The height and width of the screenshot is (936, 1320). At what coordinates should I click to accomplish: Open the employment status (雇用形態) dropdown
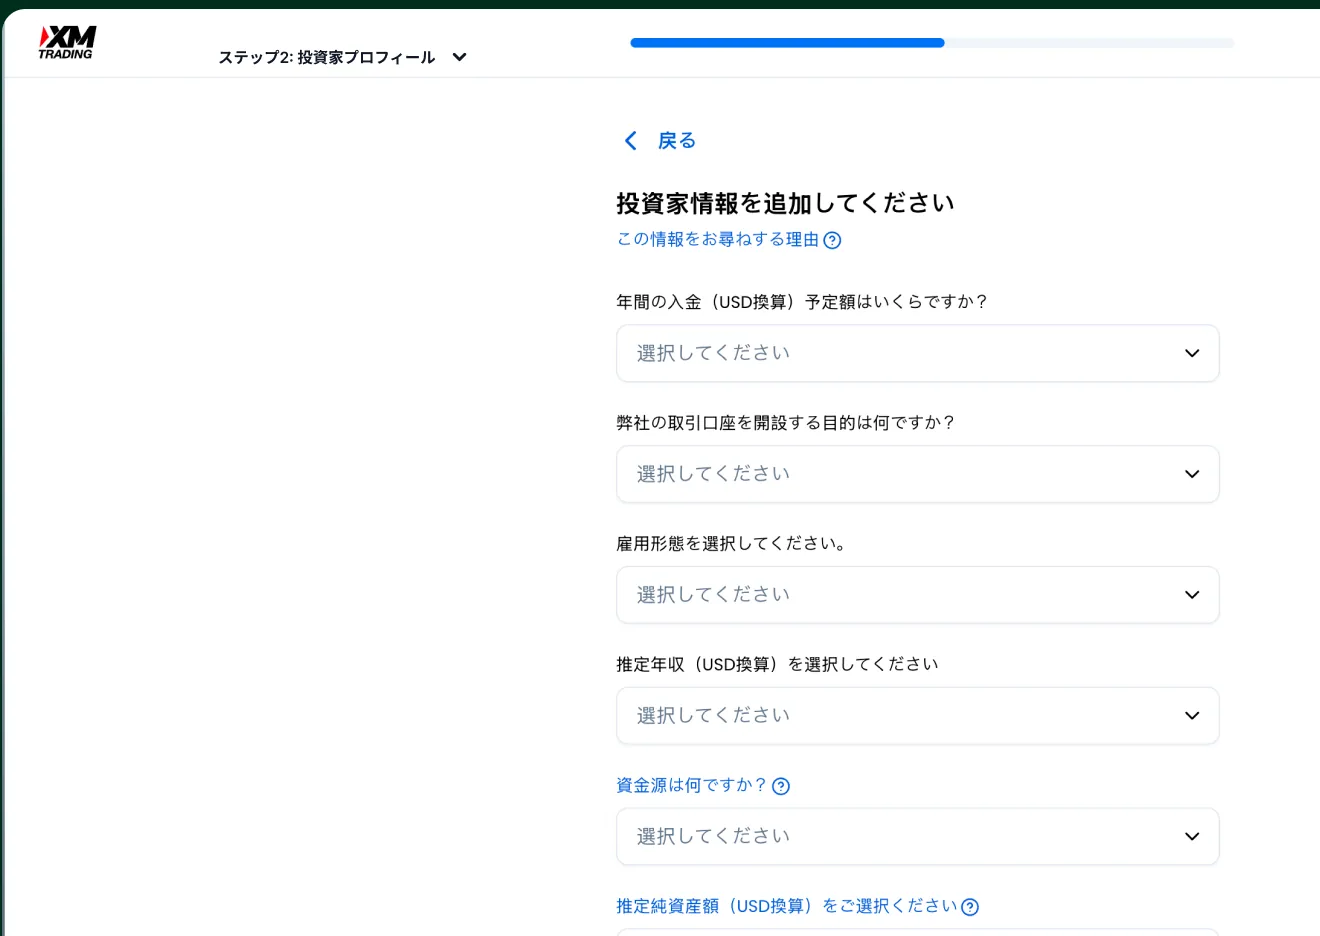(917, 595)
